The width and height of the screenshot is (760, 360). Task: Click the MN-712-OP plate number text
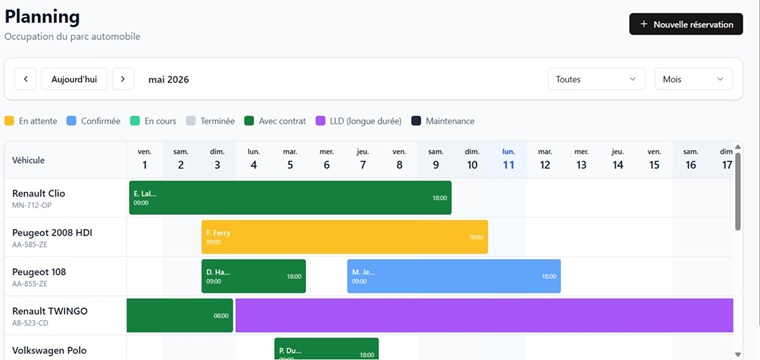tap(32, 205)
